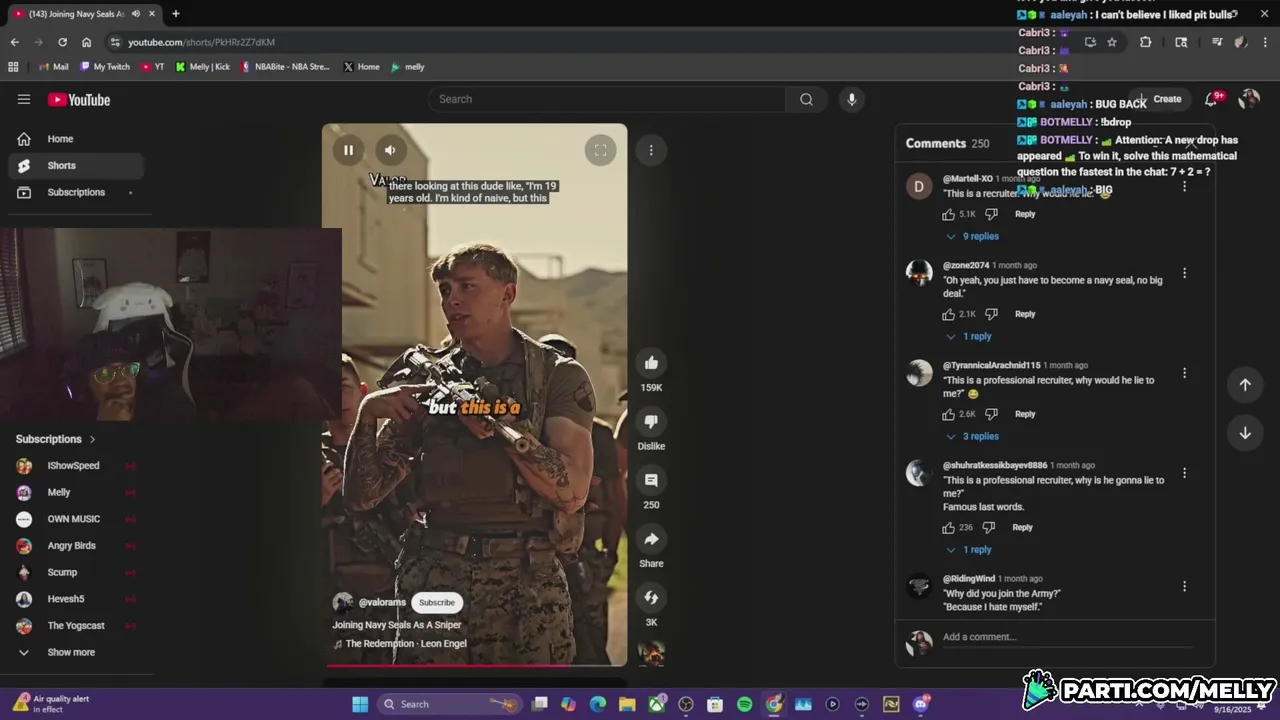Open the Short's three-dot more menu
Viewport: 1280px width, 720px height.
[x=651, y=150]
